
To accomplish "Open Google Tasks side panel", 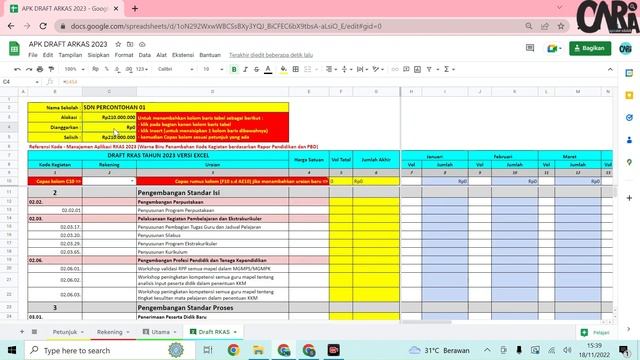I will point(629,118).
